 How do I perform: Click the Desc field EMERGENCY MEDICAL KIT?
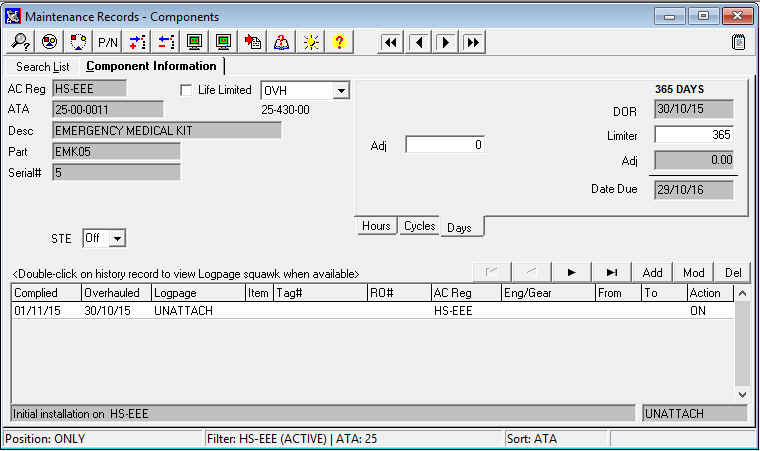[167, 130]
